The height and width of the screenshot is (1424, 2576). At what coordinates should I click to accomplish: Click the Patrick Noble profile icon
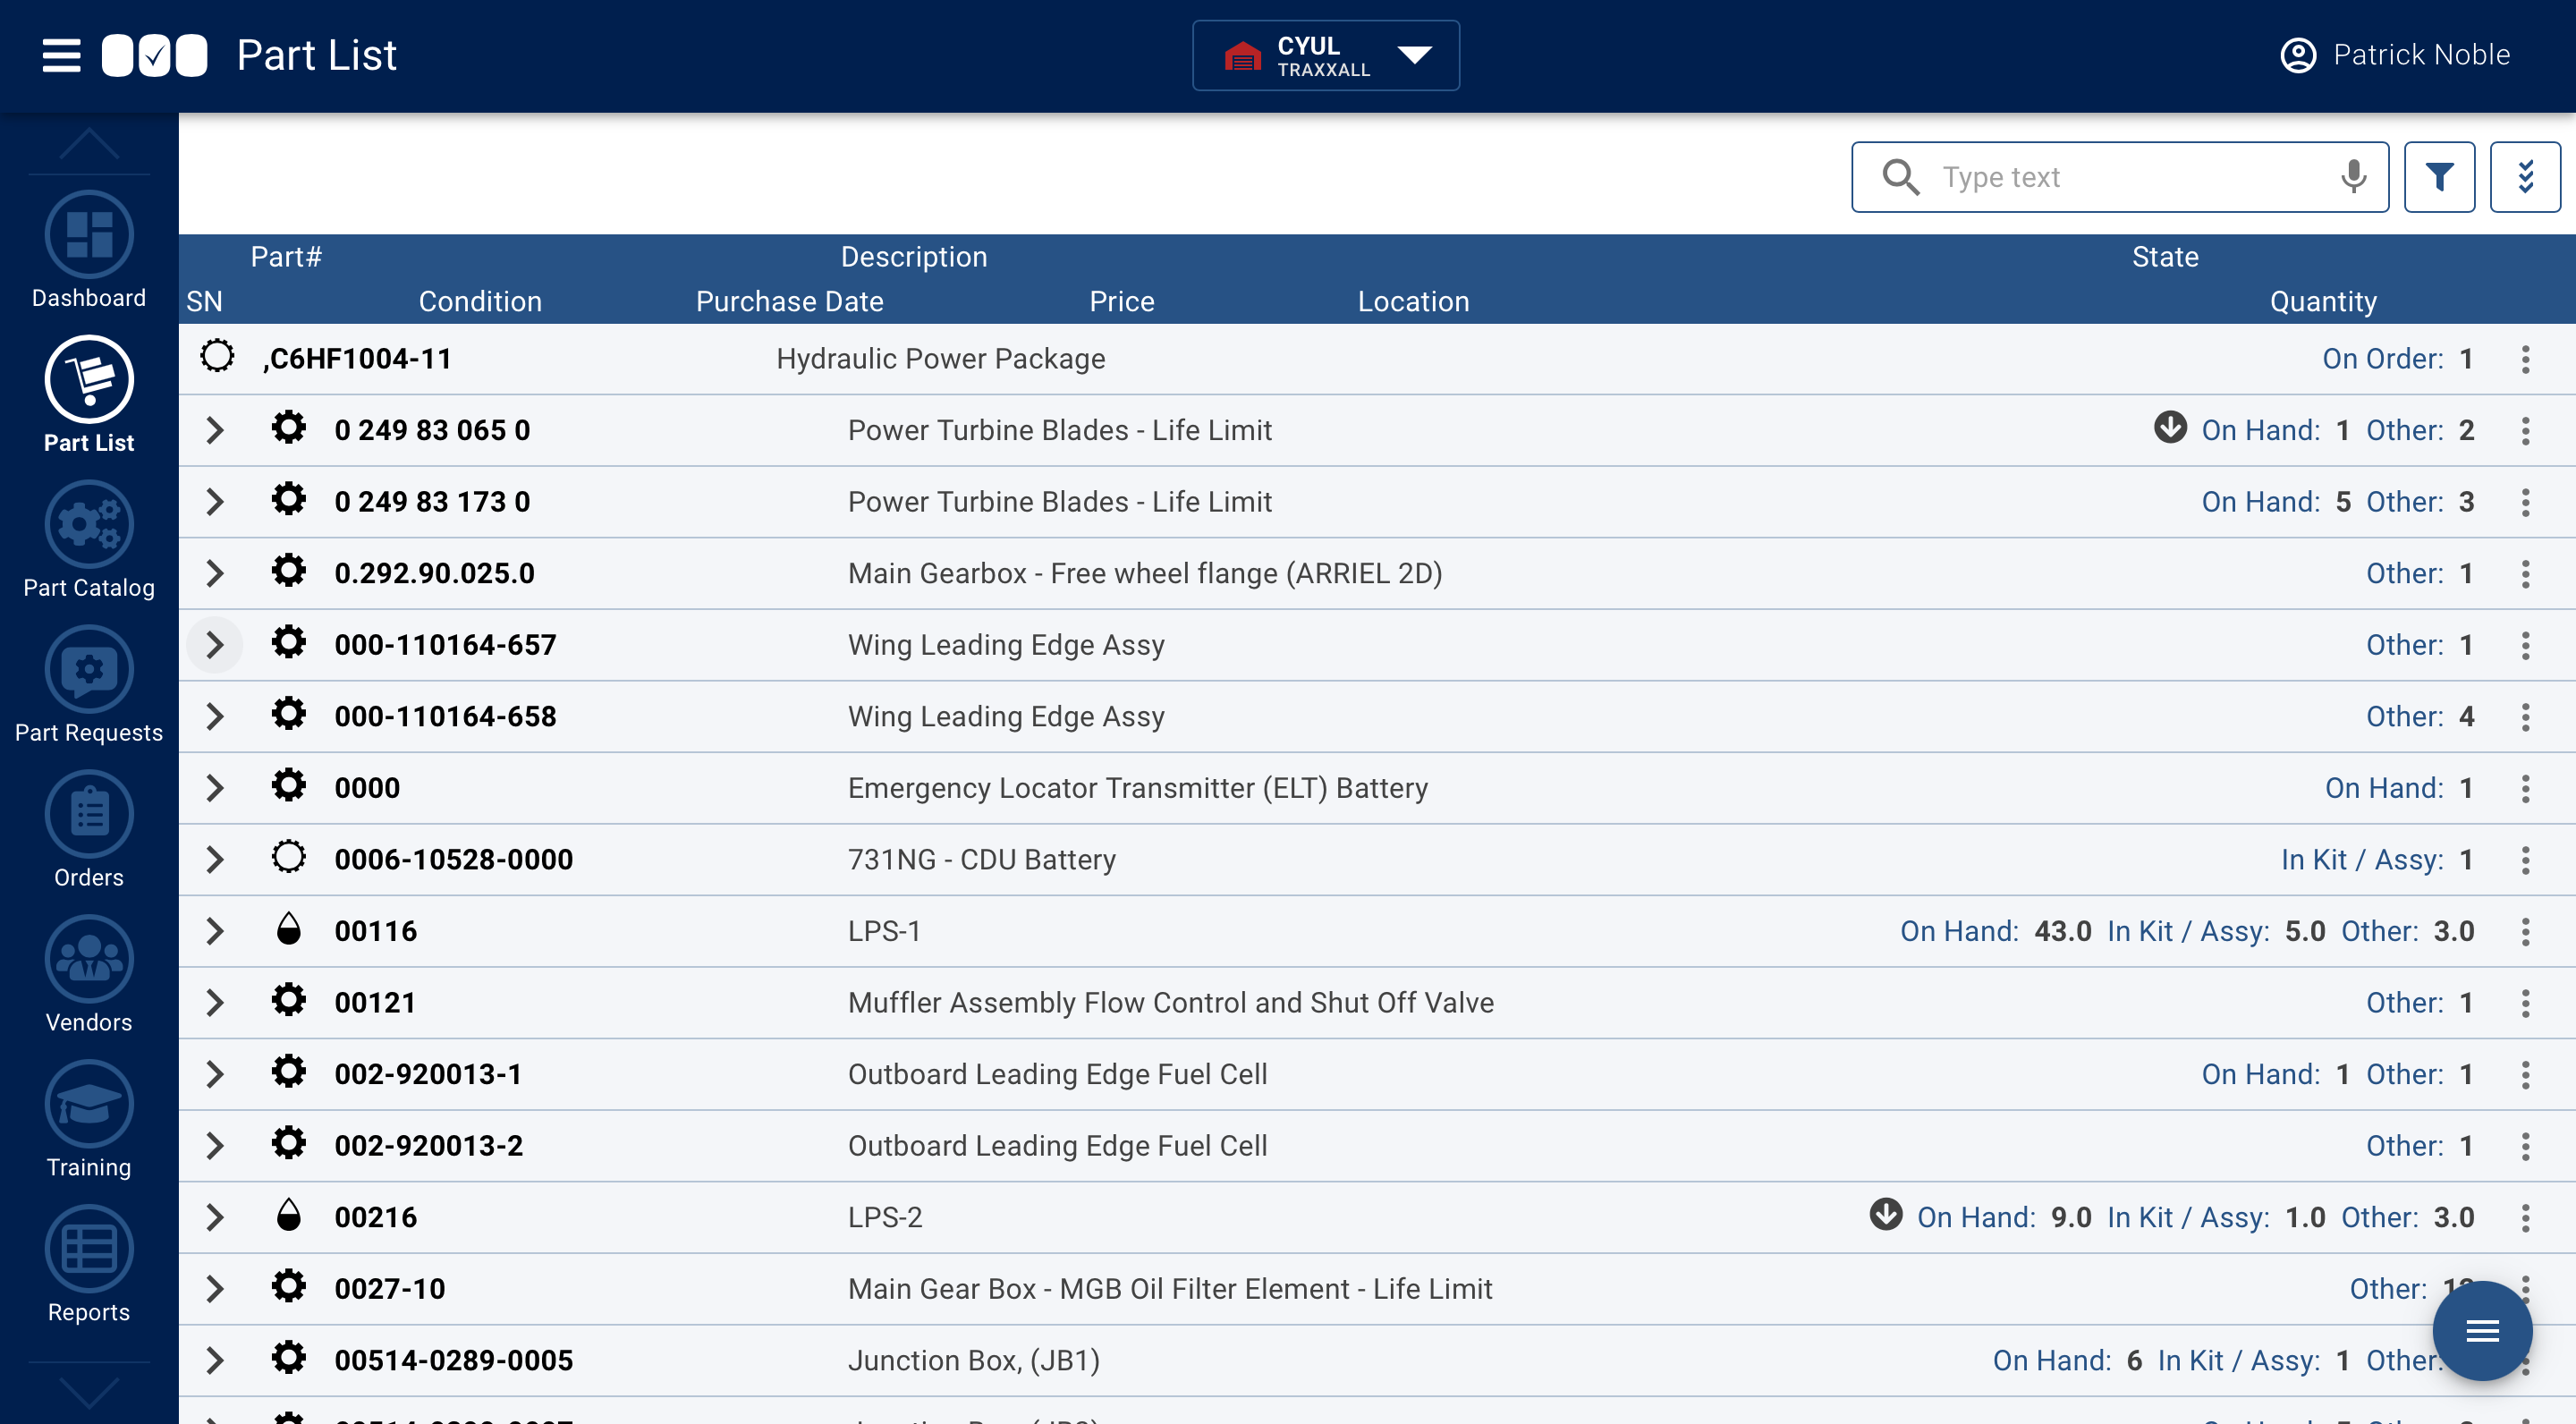[2297, 55]
